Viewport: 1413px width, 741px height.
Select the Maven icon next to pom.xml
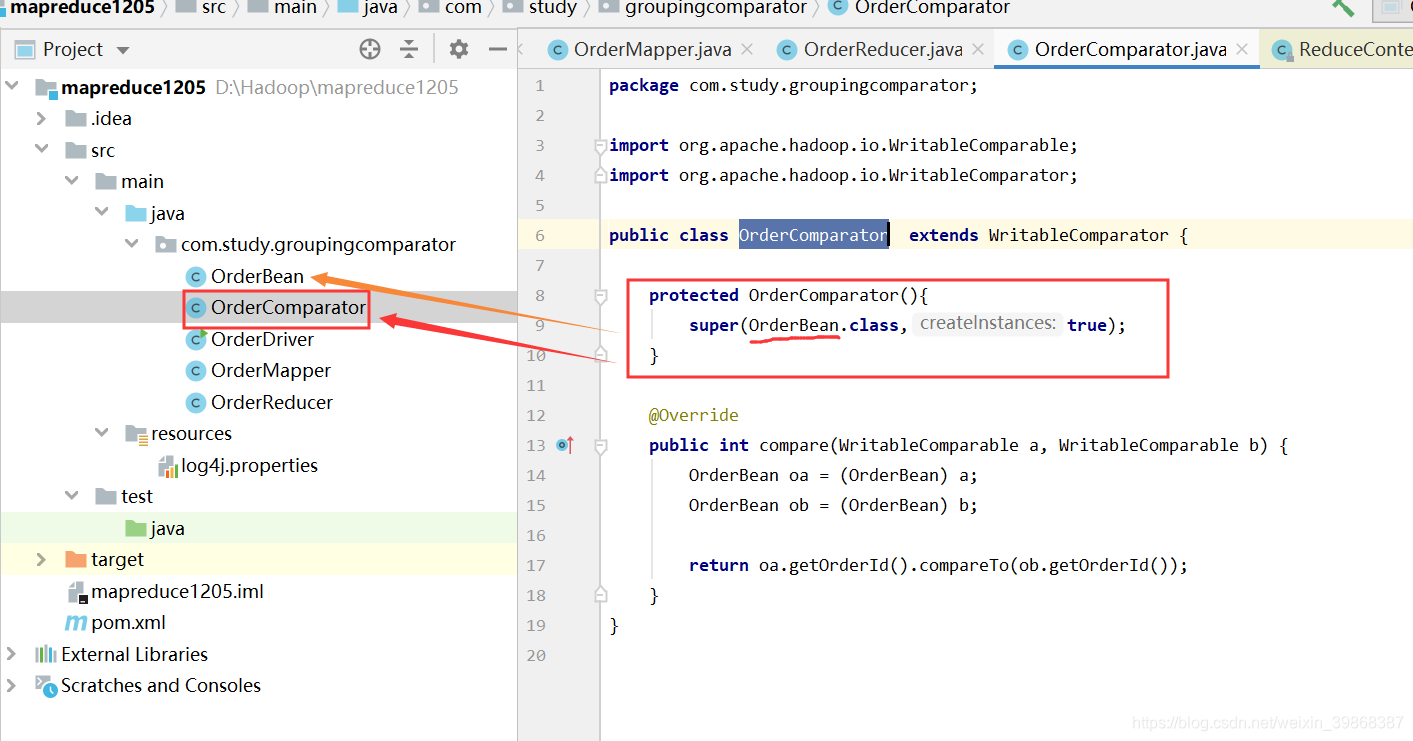(x=73, y=622)
